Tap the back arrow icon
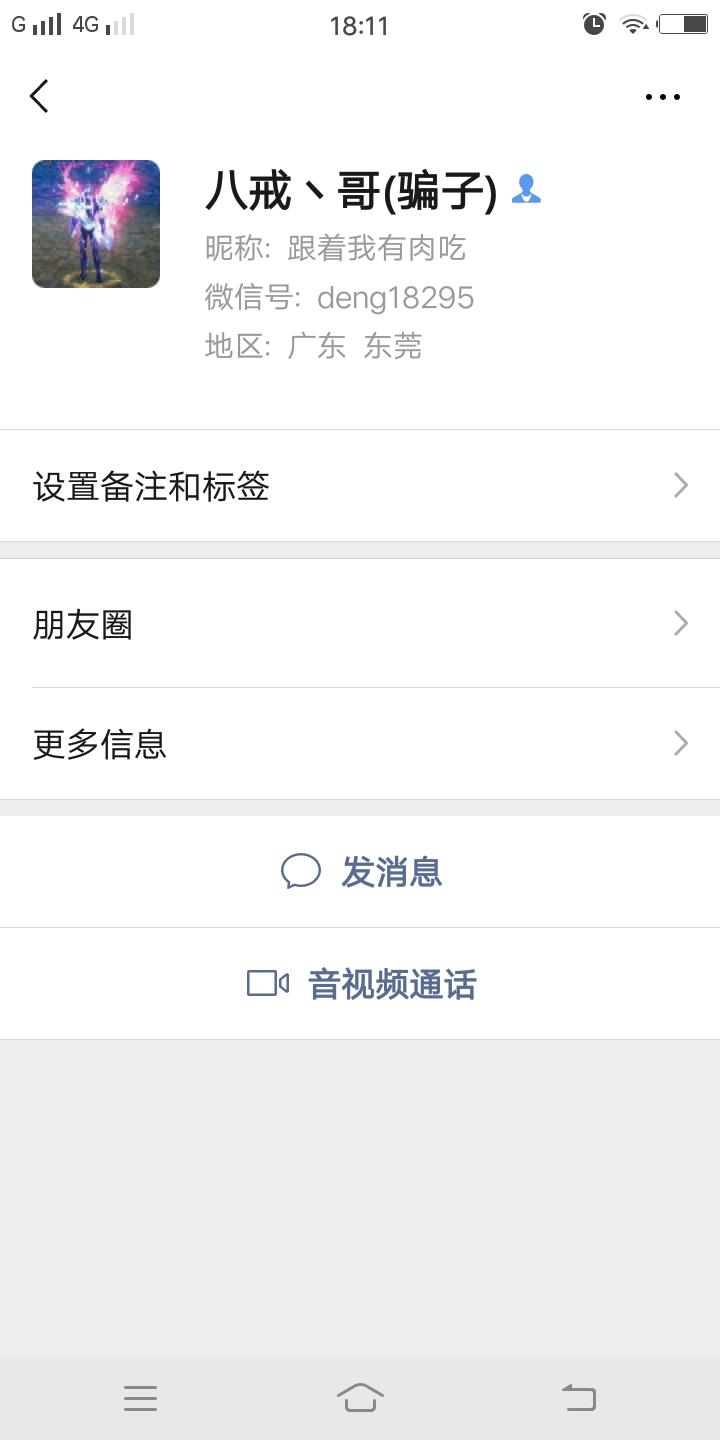This screenshot has width=720, height=1440. pos(40,97)
